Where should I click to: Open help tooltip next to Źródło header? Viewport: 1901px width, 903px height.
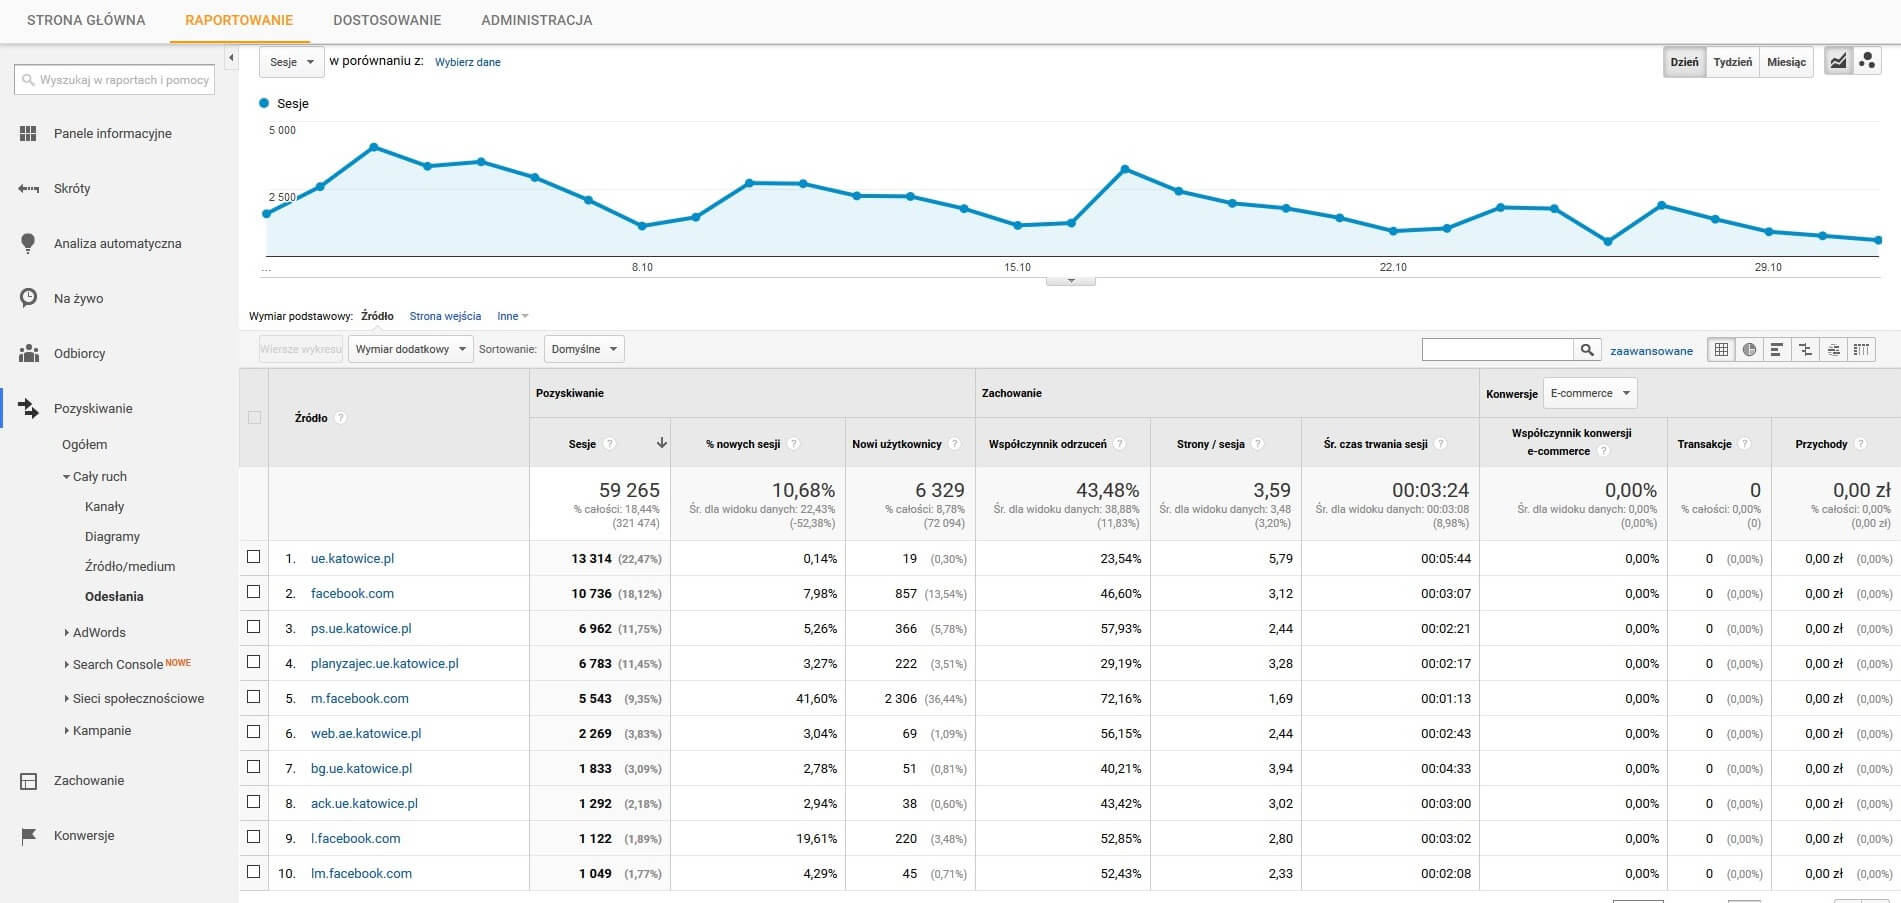tap(340, 418)
